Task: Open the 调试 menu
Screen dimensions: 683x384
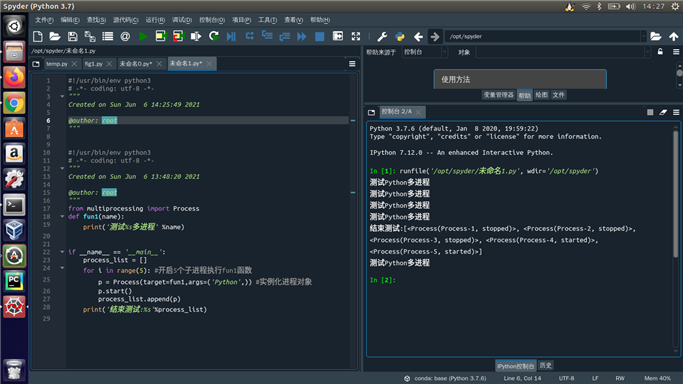Action: (x=182, y=20)
